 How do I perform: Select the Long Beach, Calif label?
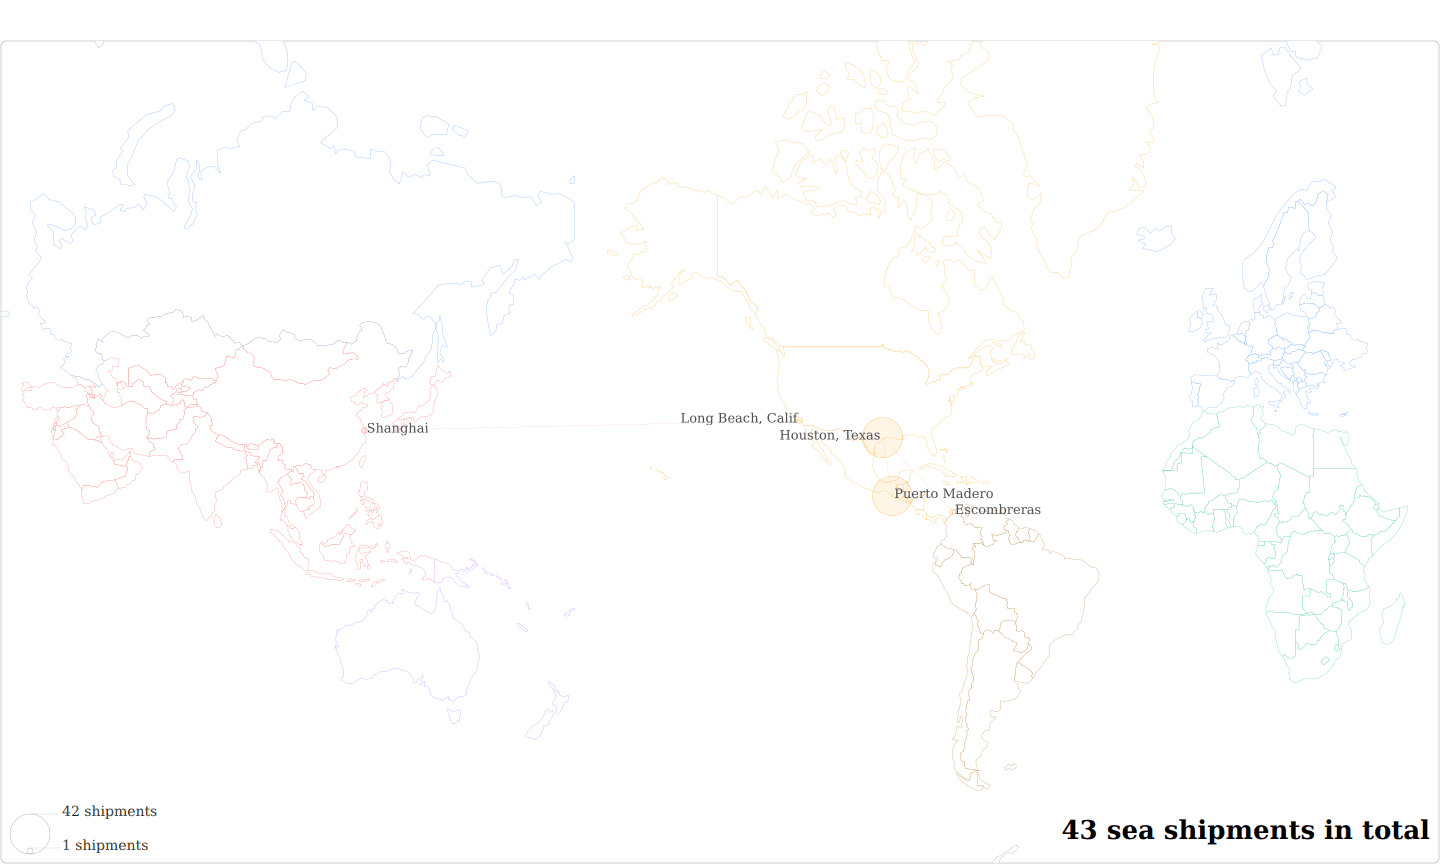click(x=739, y=418)
